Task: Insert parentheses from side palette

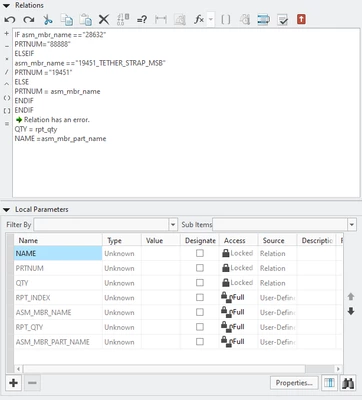Action: 6,98
